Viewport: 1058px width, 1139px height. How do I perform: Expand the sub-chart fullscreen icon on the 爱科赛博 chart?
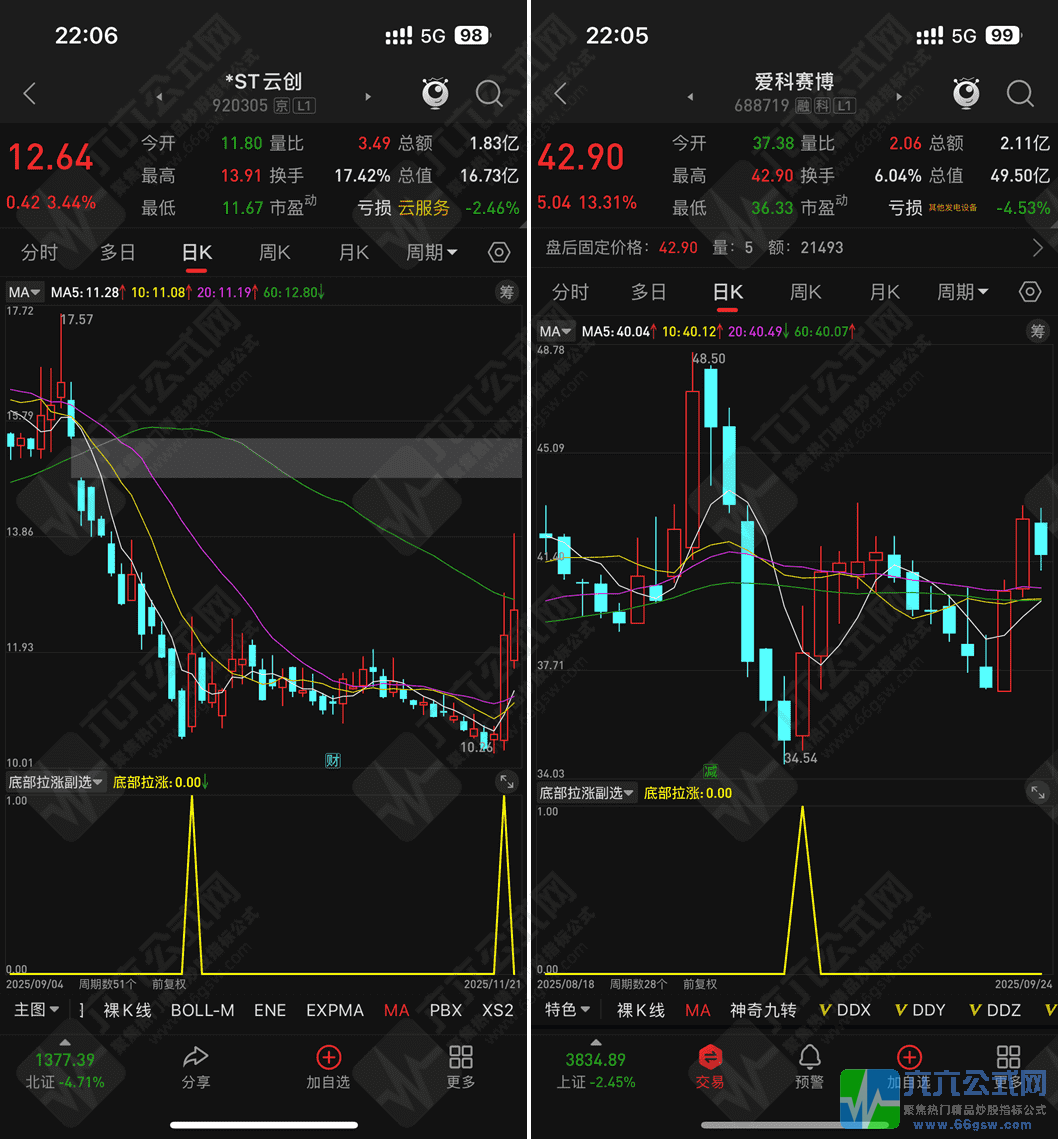pyautogui.click(x=1038, y=793)
